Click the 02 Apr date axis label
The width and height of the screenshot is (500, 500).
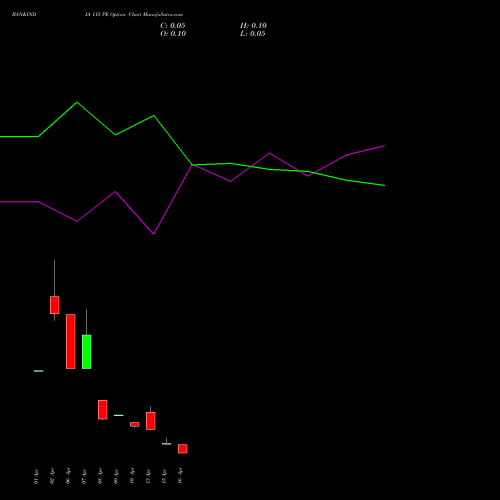[52, 477]
